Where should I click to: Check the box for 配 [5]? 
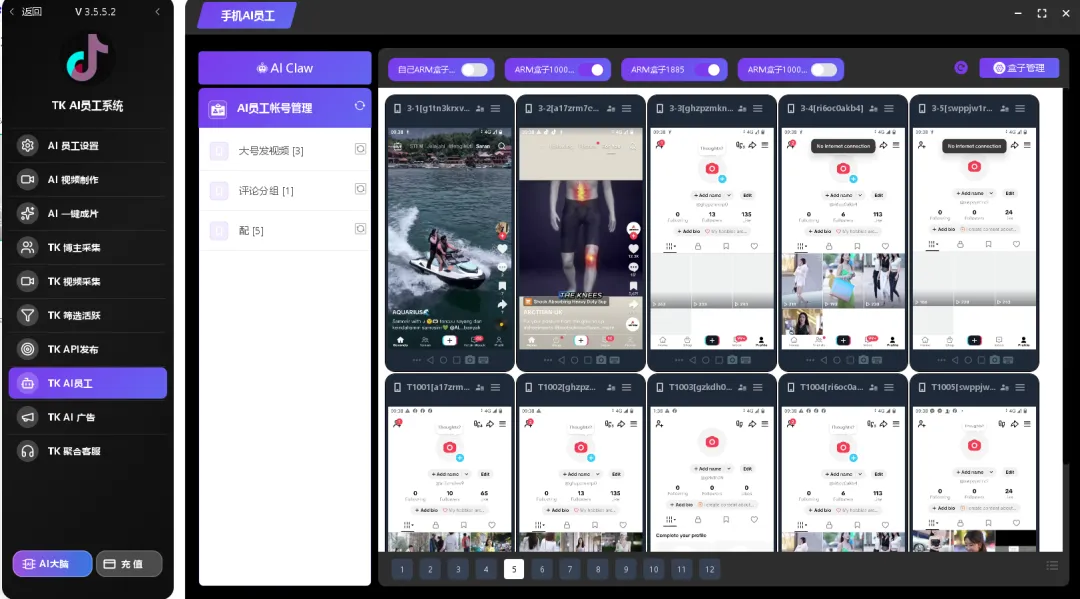click(360, 229)
